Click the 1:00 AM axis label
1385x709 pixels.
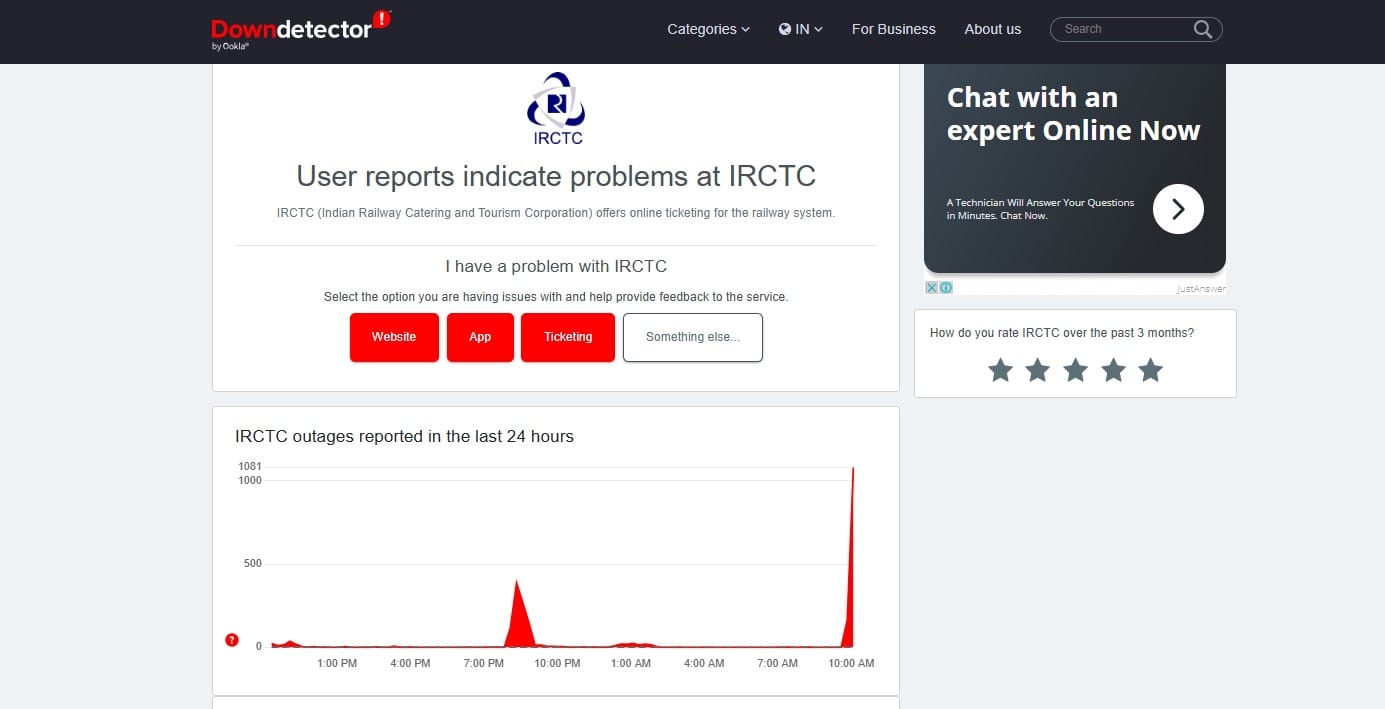coord(631,663)
